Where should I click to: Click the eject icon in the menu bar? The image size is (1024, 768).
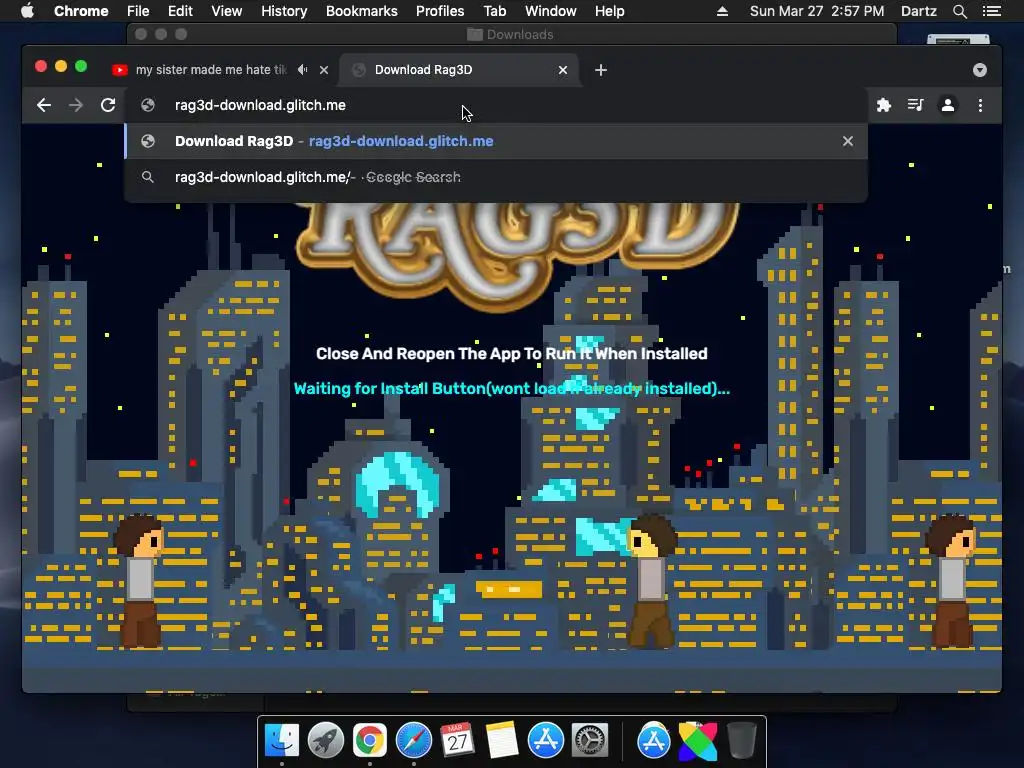coord(722,11)
